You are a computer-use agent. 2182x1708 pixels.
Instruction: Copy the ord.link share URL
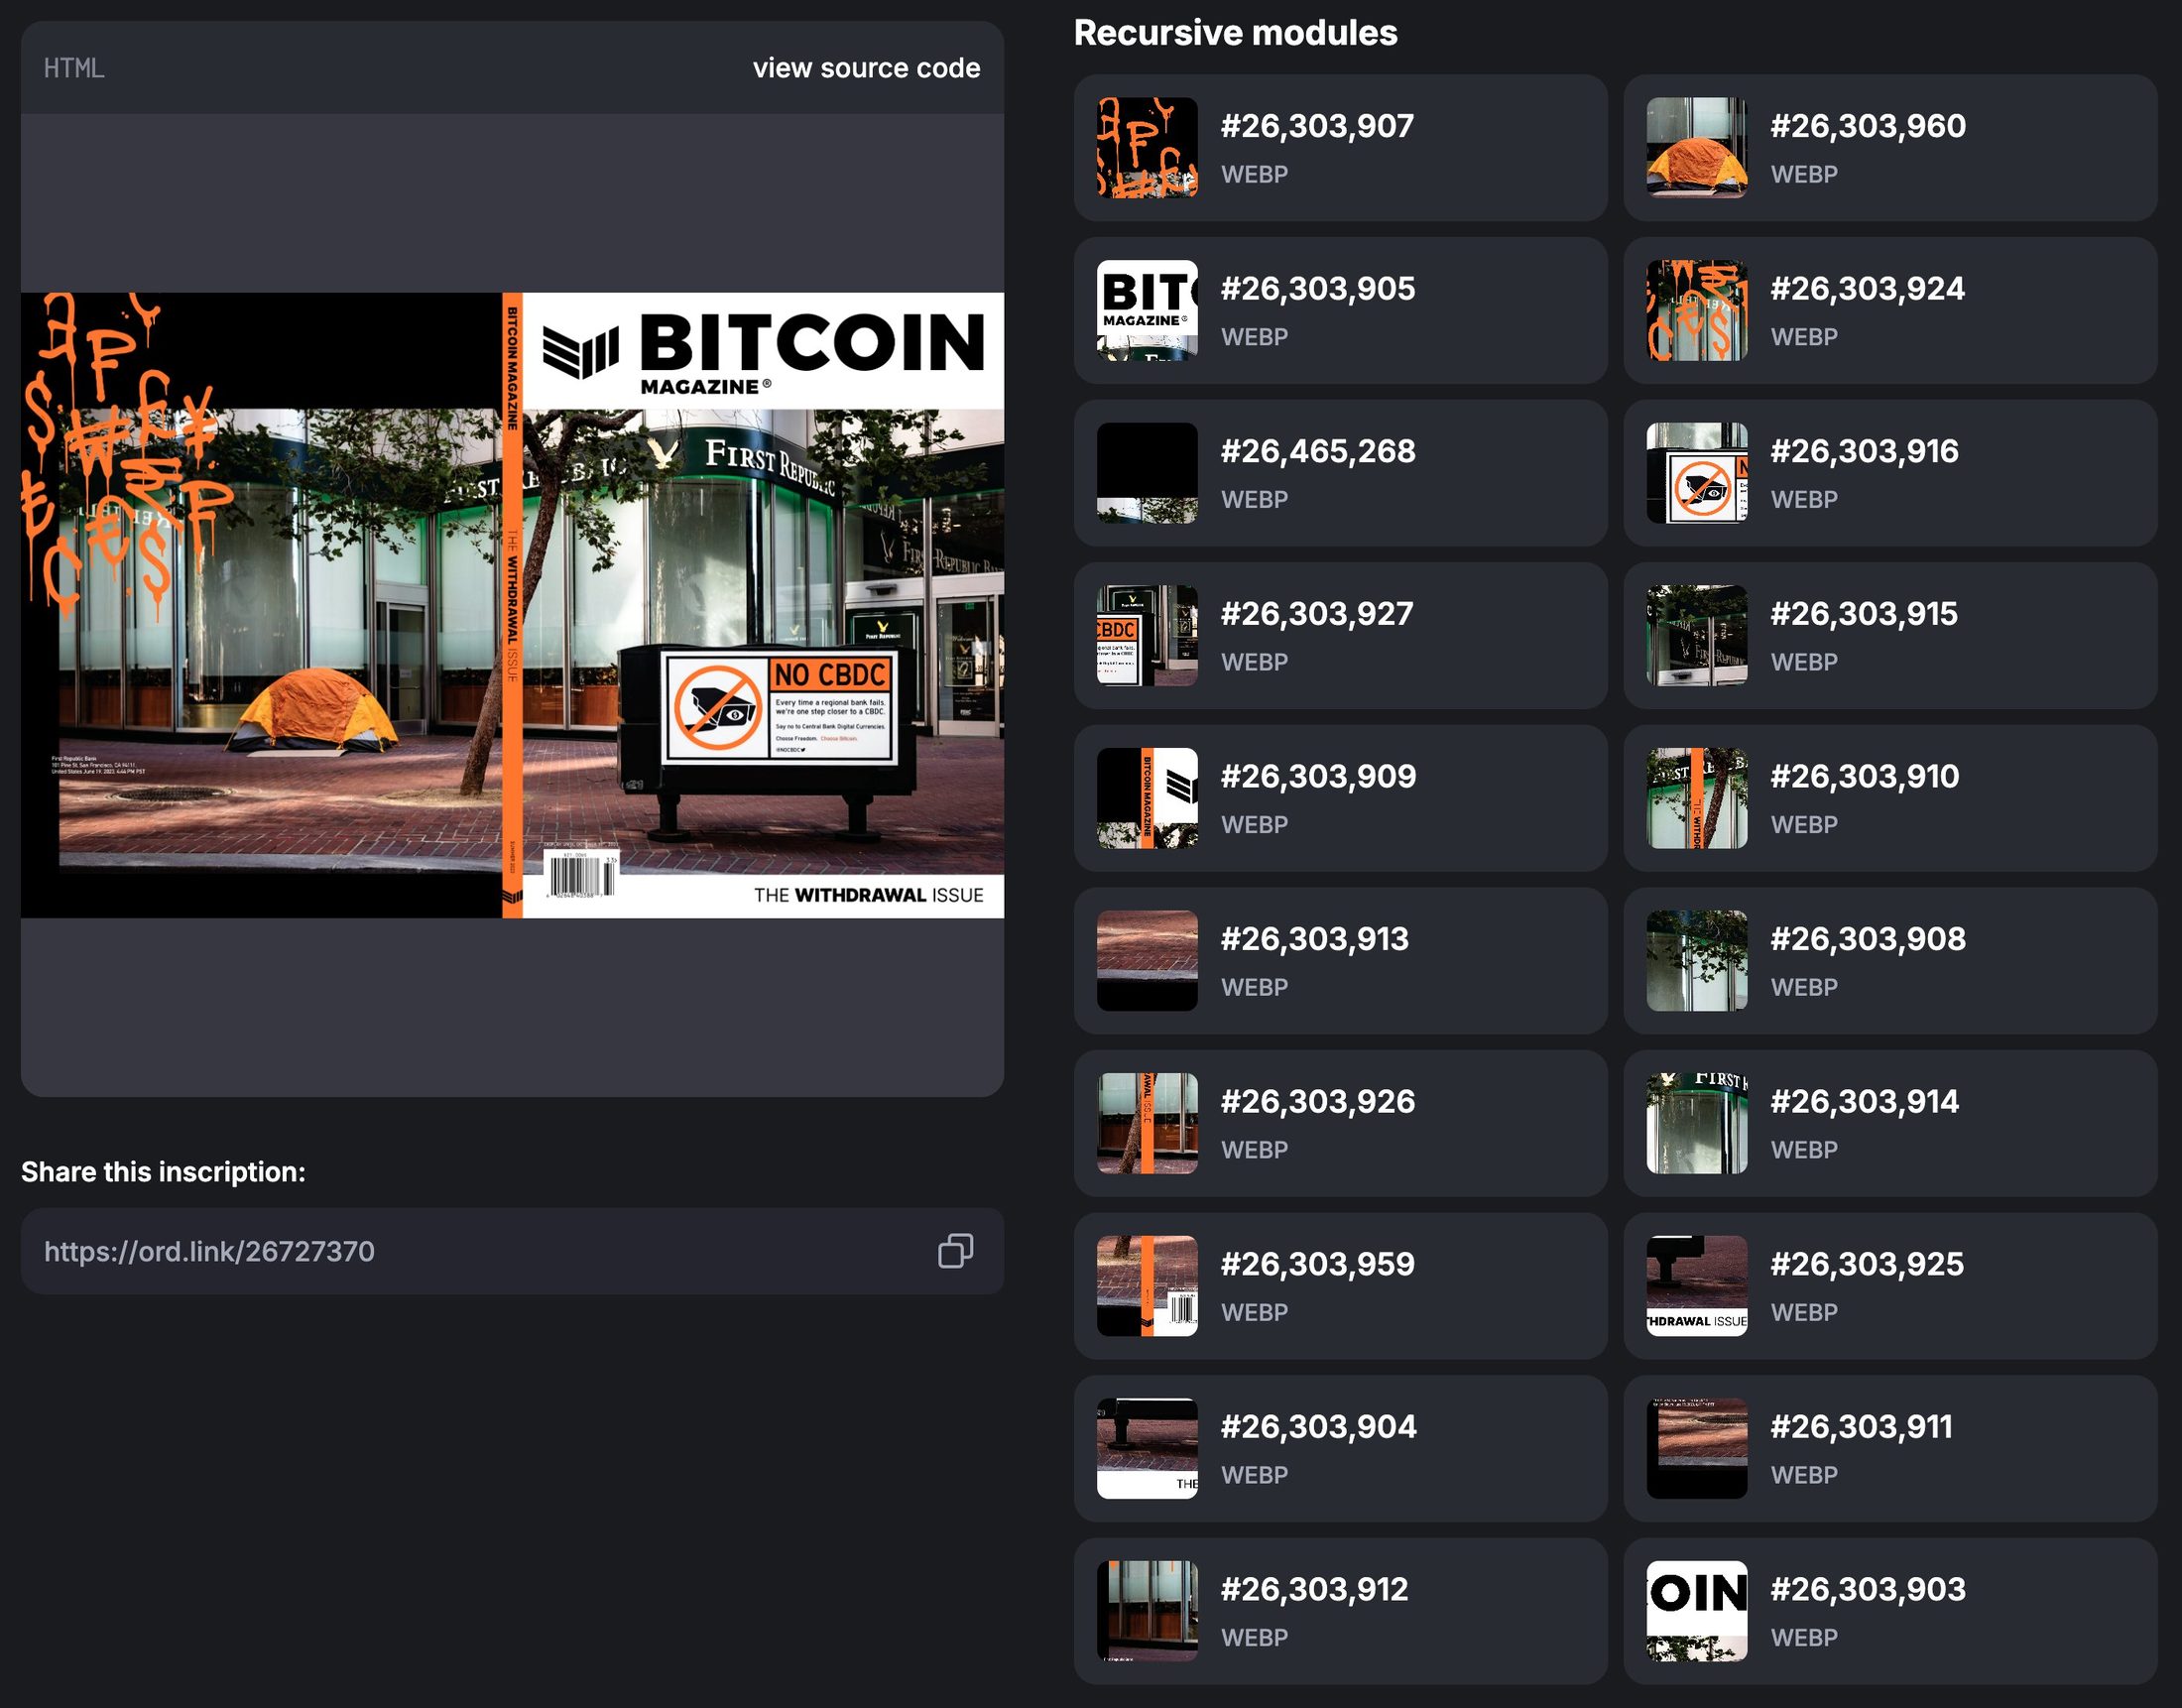[955, 1250]
